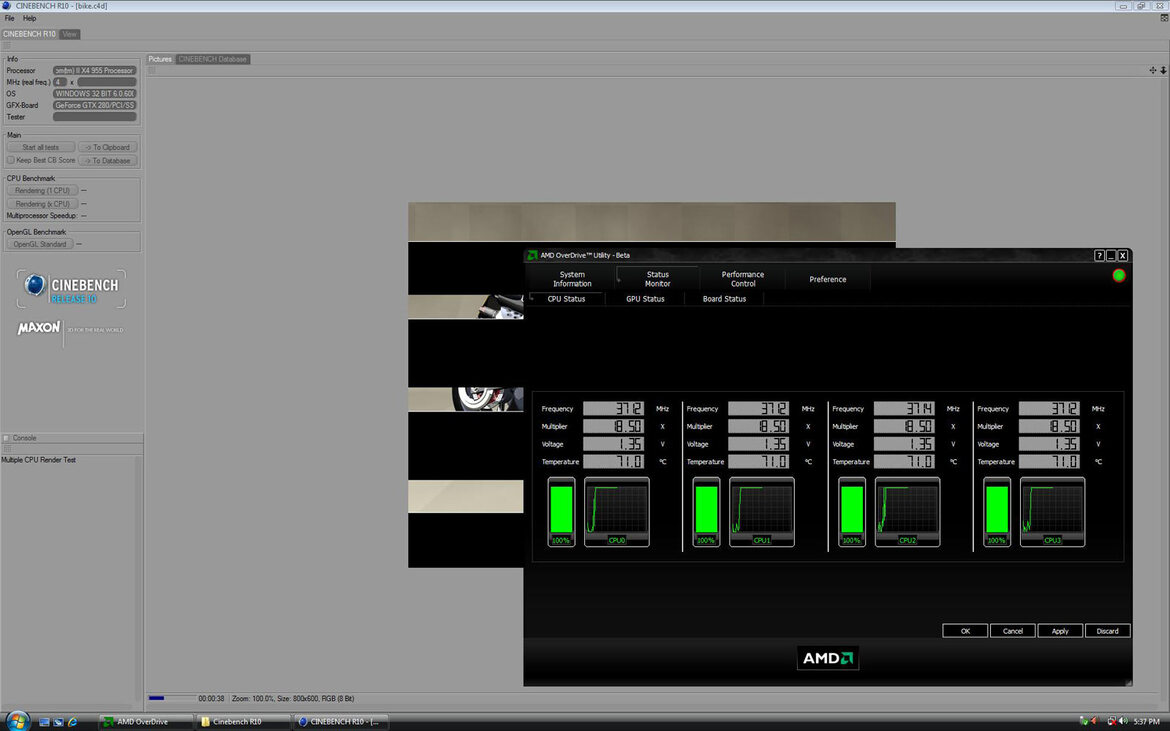Screen dimensions: 1170x731
Task: Click the green status indicator in OverDrive
Action: click(1119, 275)
